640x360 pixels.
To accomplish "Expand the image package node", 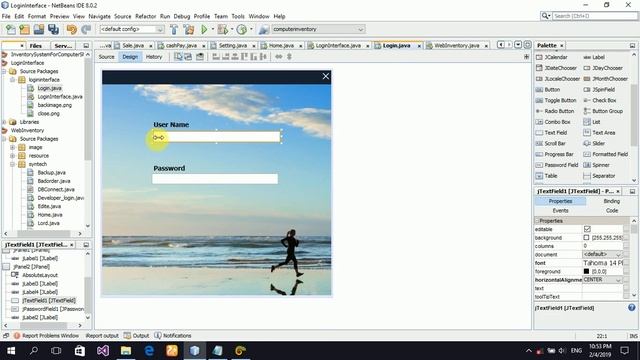I will [13, 147].
